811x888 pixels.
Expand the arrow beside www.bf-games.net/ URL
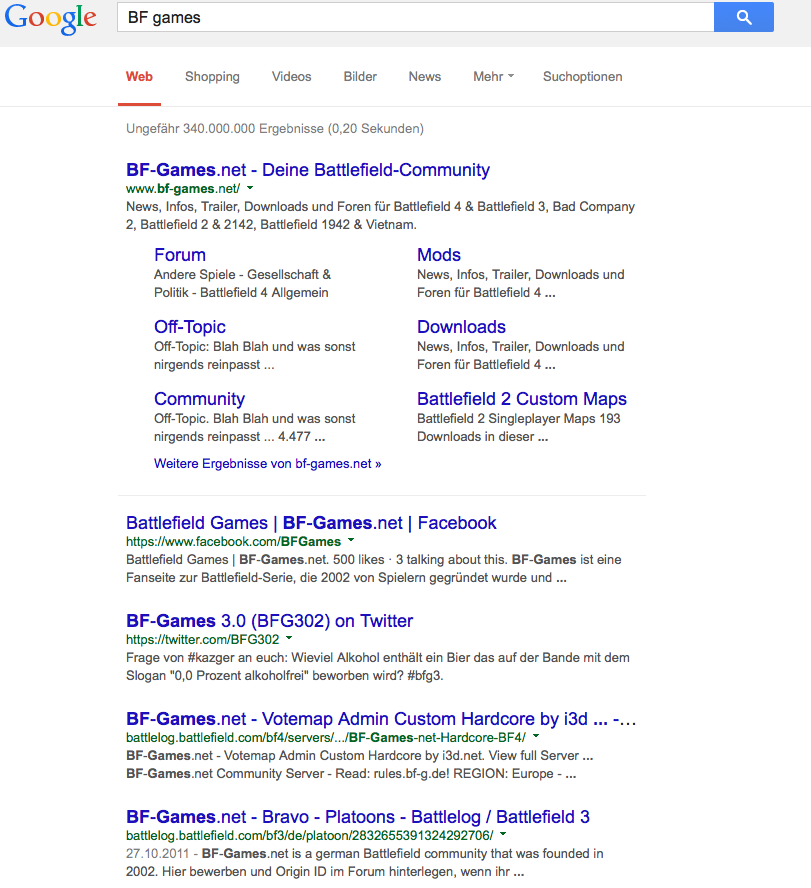(250, 187)
